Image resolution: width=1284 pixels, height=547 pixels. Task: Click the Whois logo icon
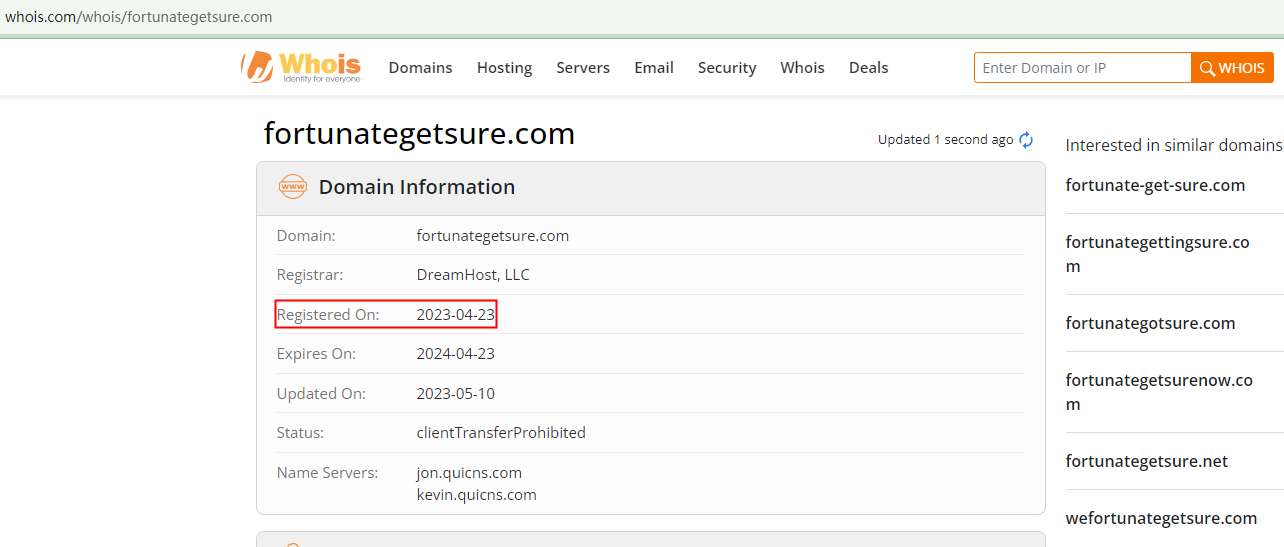point(257,67)
